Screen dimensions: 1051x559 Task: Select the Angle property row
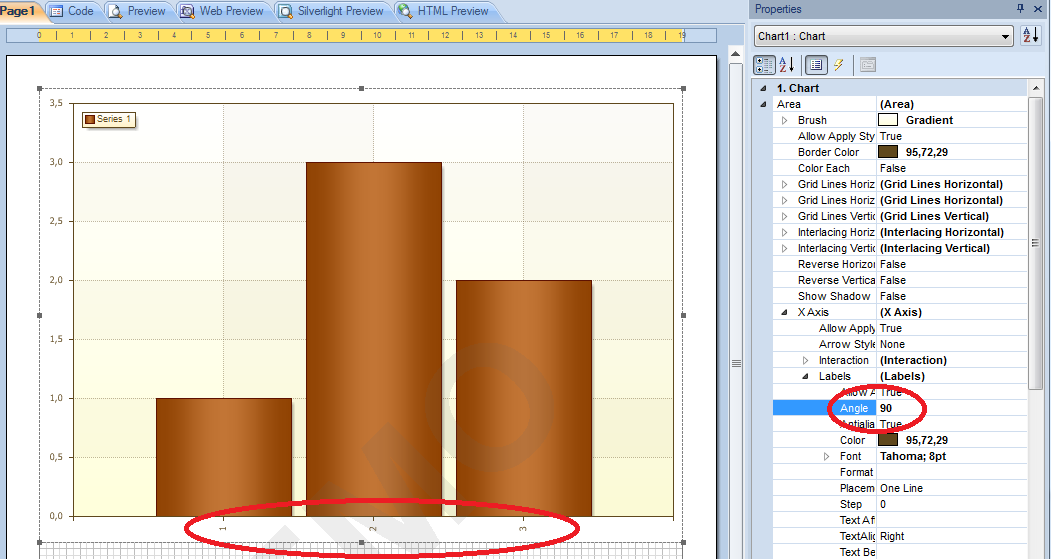coord(900,408)
